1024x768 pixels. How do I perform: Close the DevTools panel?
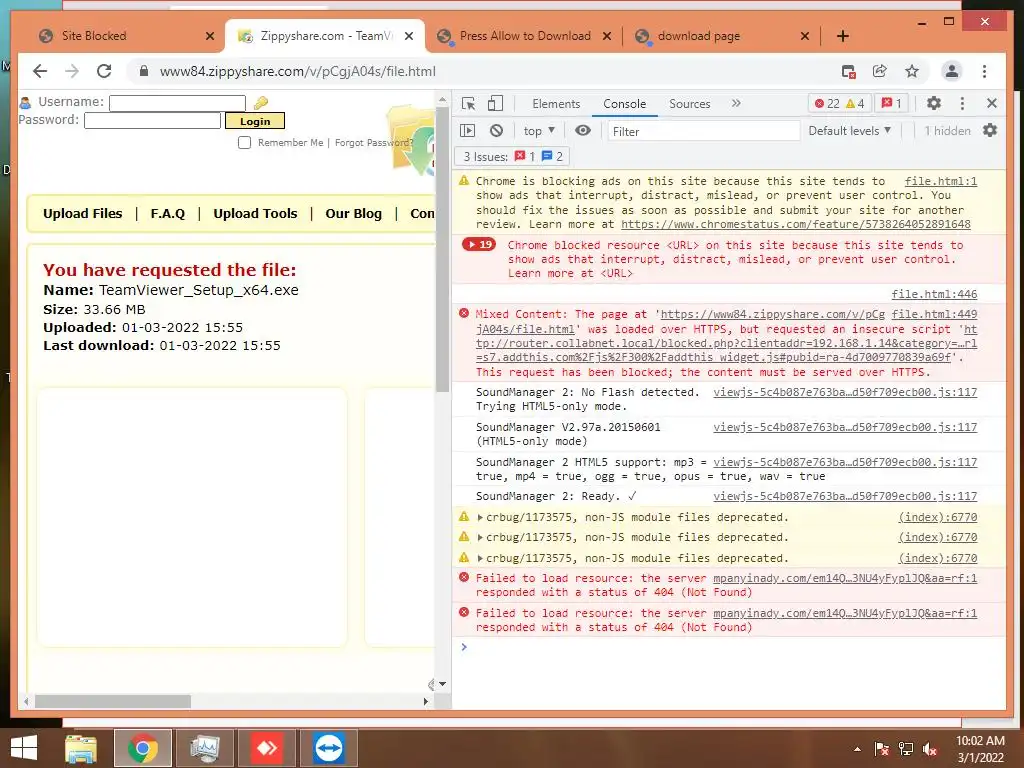(991, 103)
